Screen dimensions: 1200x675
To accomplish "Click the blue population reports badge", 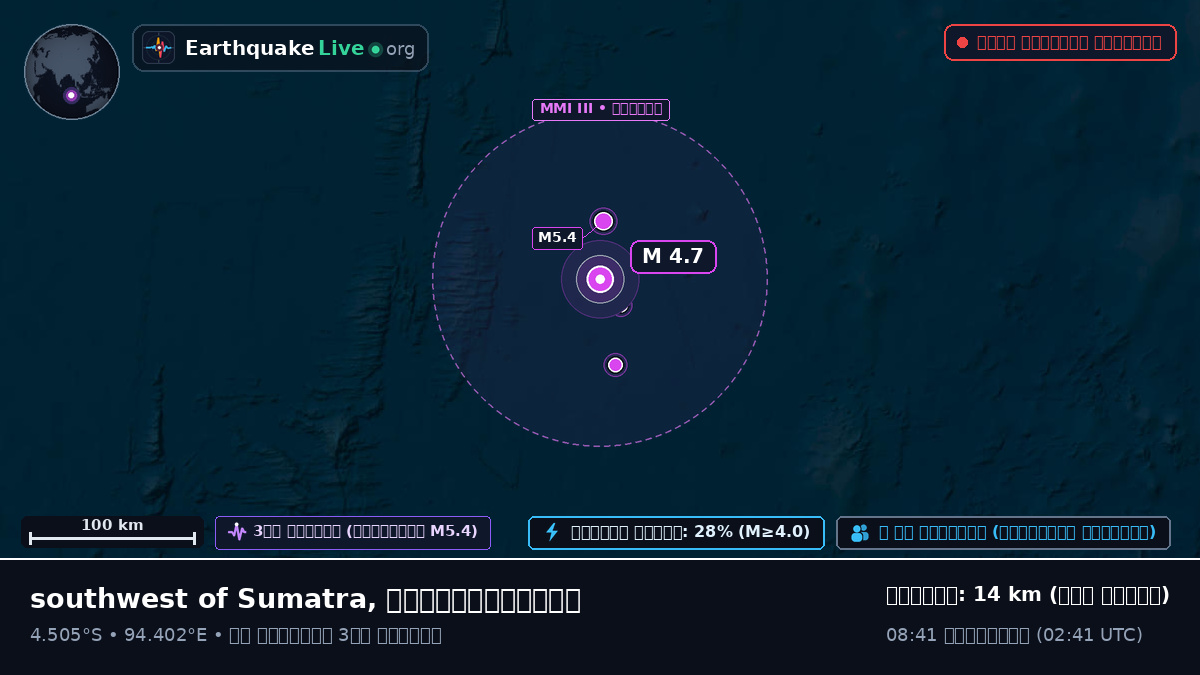I will tap(1003, 533).
